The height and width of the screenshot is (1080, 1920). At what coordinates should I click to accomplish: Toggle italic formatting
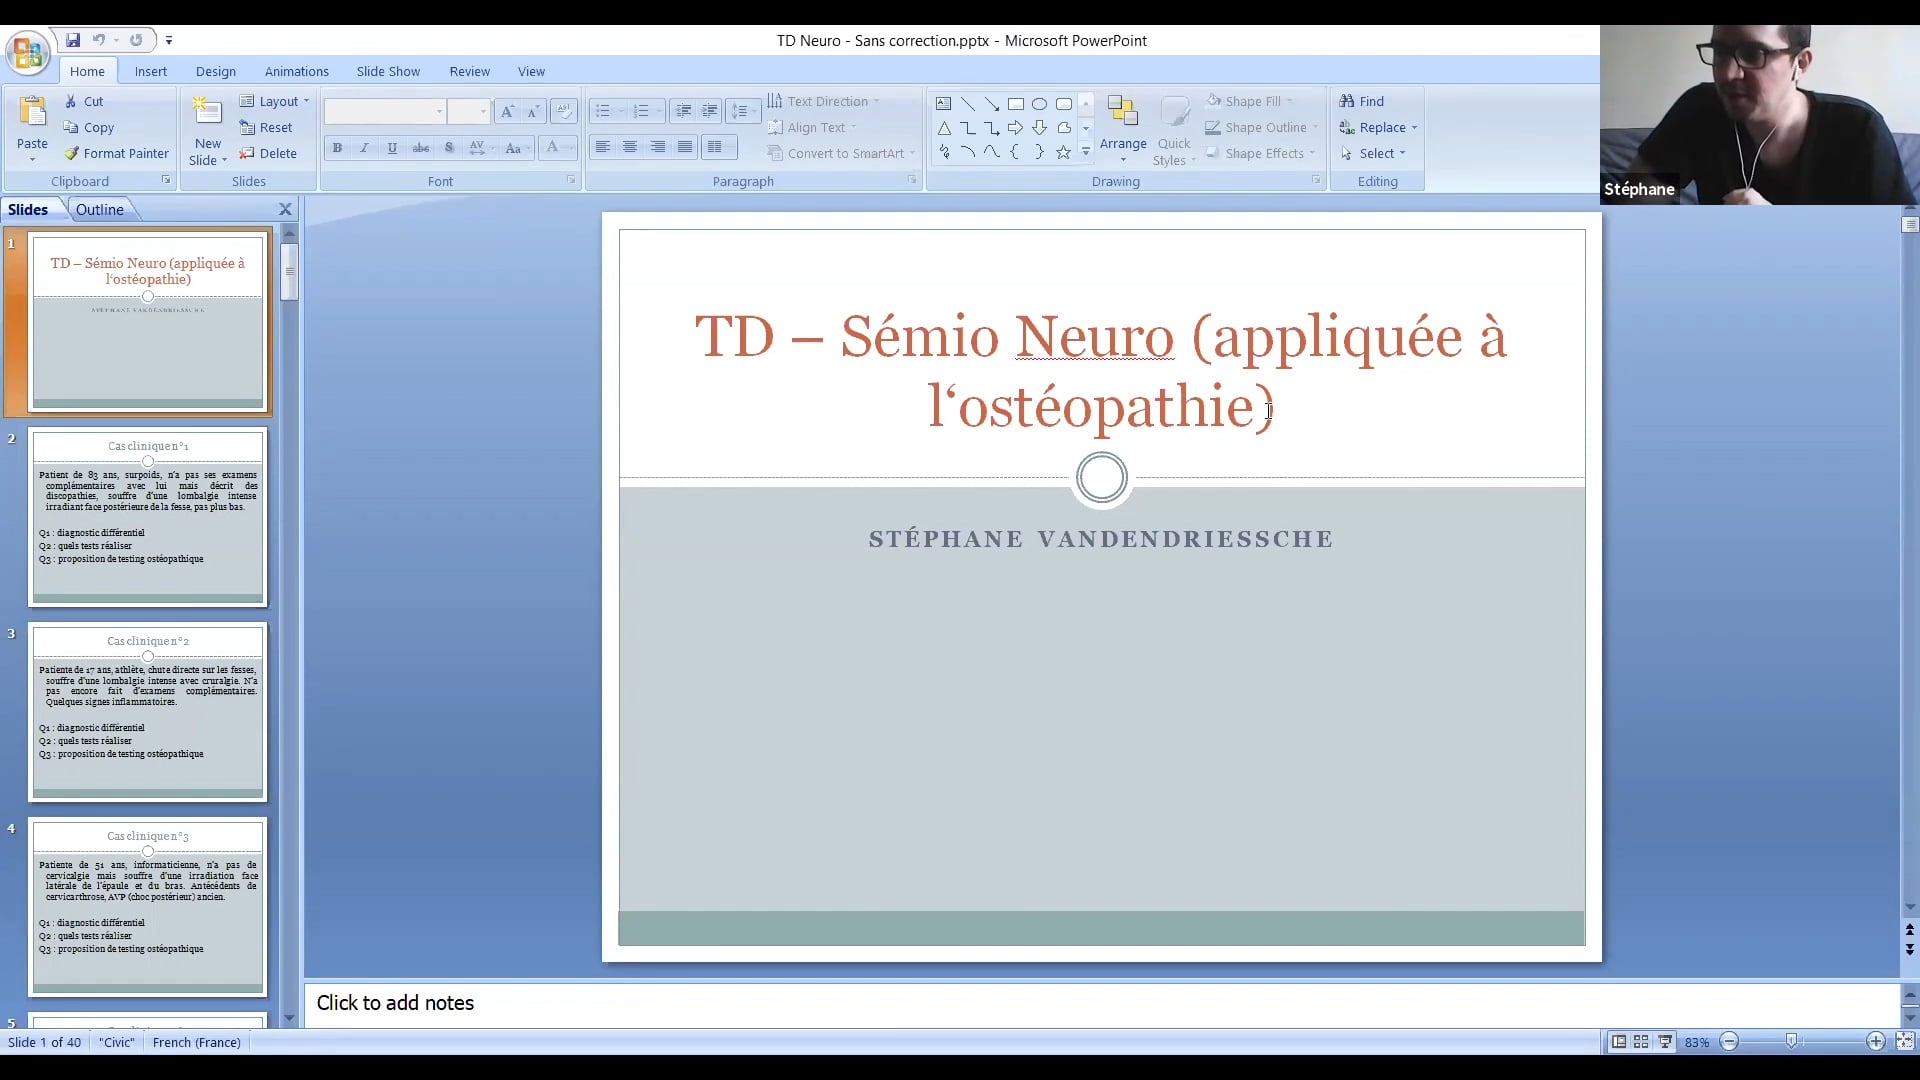click(x=364, y=147)
